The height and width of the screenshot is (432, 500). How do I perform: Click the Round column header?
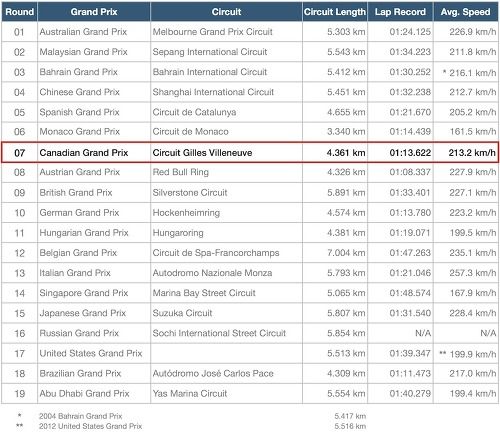coord(19,12)
